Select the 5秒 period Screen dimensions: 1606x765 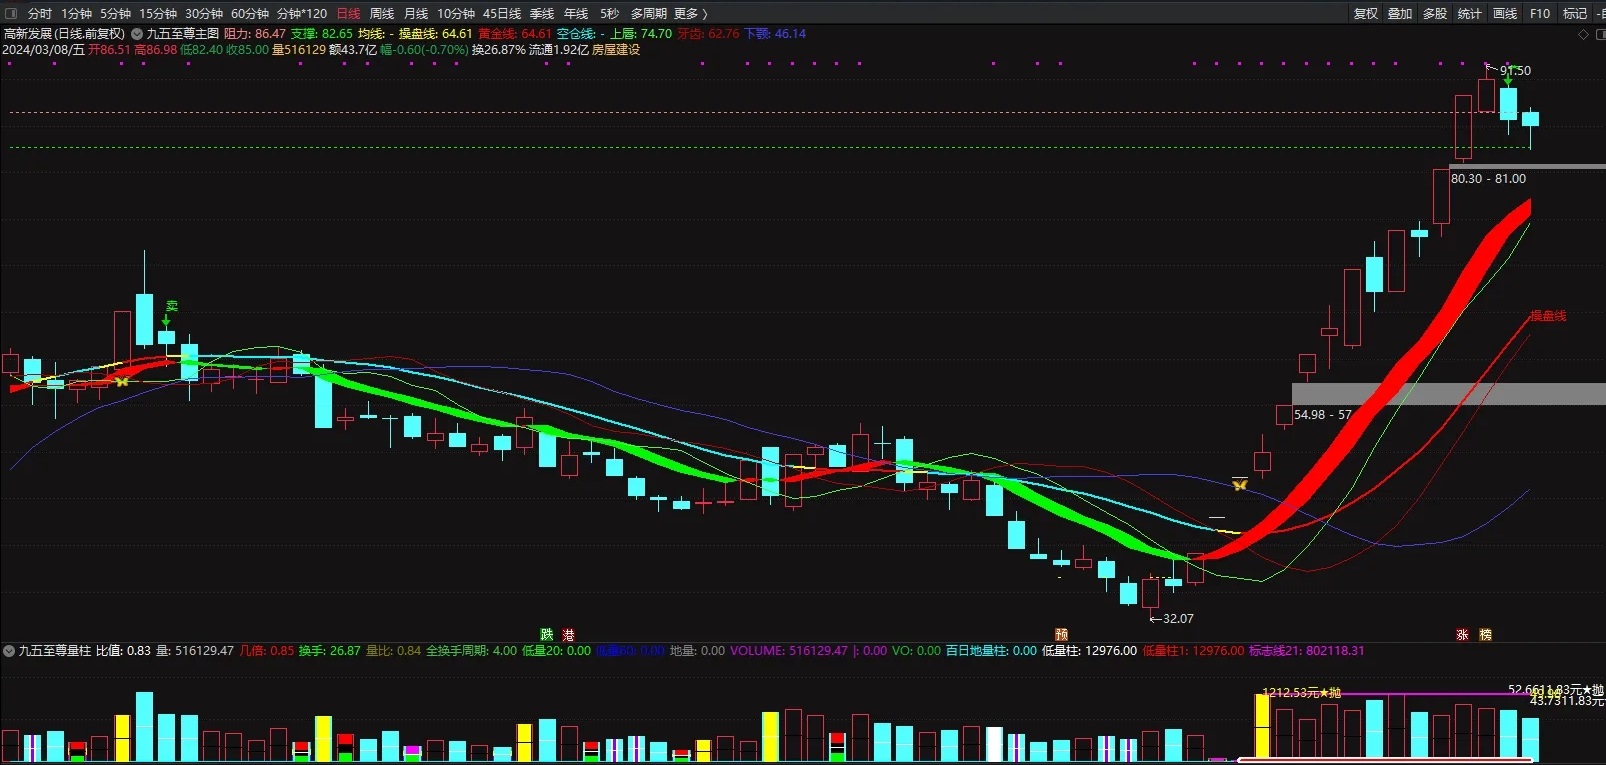pos(609,13)
